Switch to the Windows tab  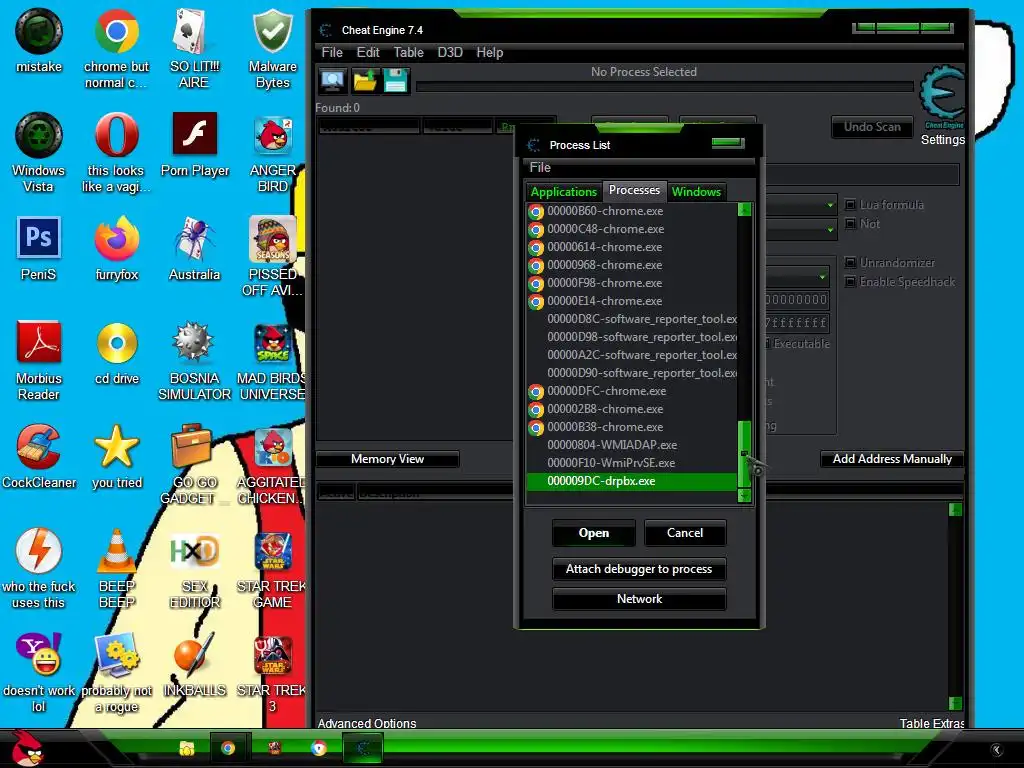tap(696, 191)
